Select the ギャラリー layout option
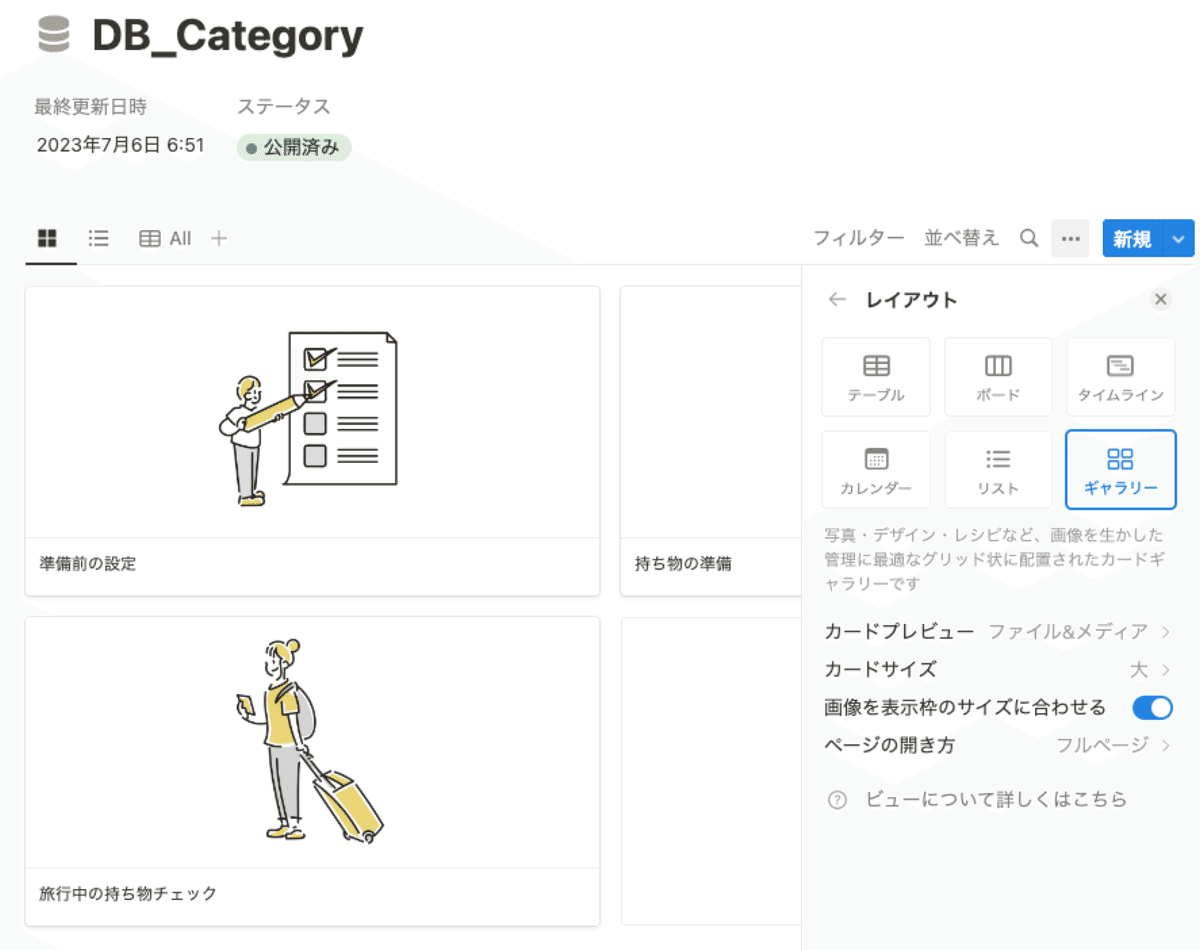 click(x=1120, y=469)
